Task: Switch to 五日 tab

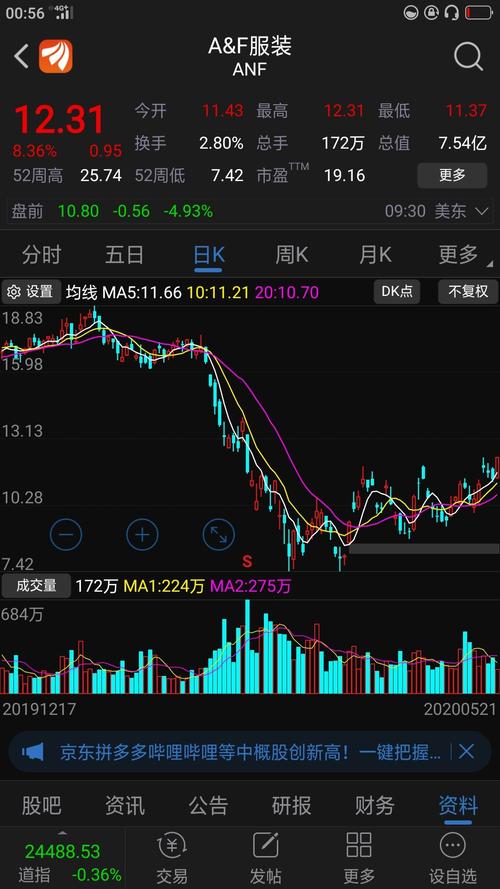Action: click(x=125, y=255)
